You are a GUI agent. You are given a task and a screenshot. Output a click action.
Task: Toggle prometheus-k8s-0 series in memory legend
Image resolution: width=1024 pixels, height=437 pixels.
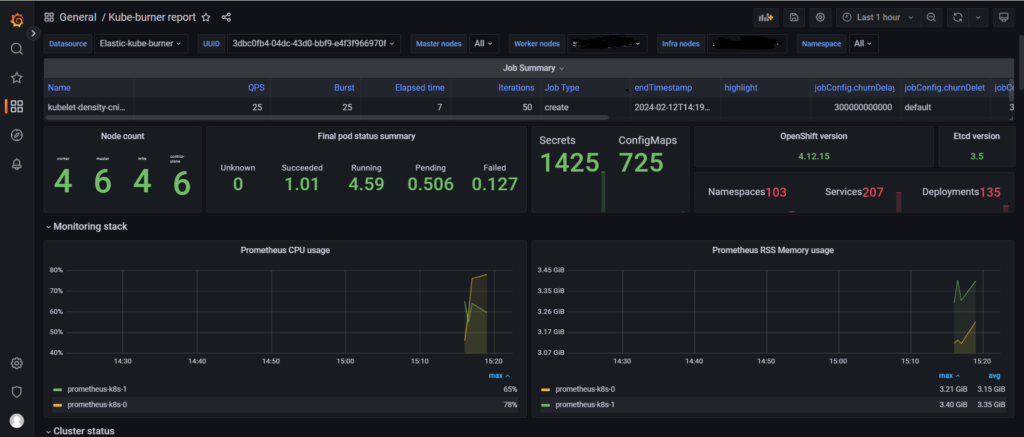tap(585, 389)
